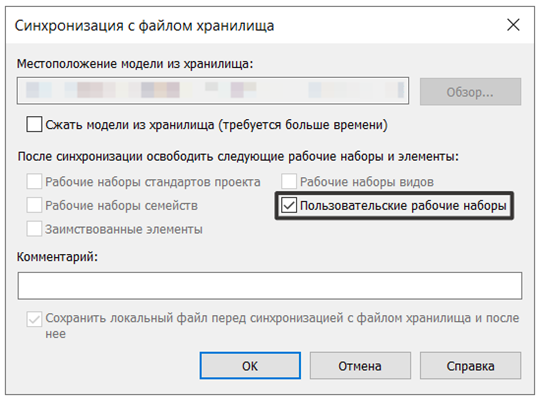Screen dimensions: 538x401
Task: Tick Рабочие наборы стандартов проекта checkbox
Action: click(x=34, y=181)
